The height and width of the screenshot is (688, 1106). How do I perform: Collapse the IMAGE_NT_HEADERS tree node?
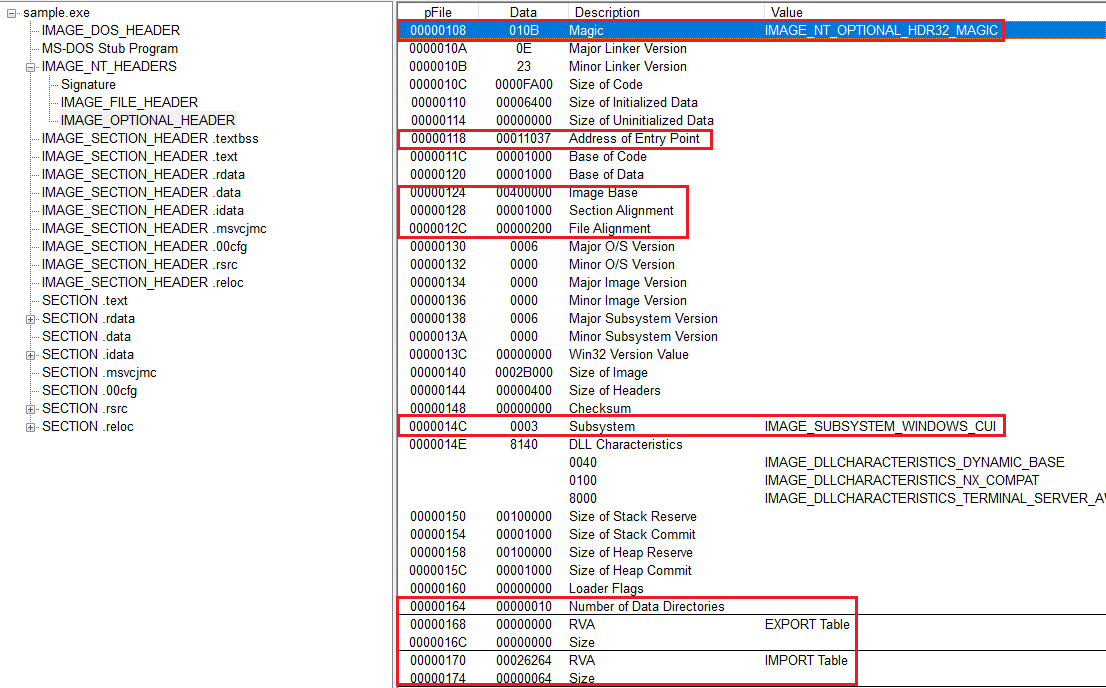coord(31,67)
